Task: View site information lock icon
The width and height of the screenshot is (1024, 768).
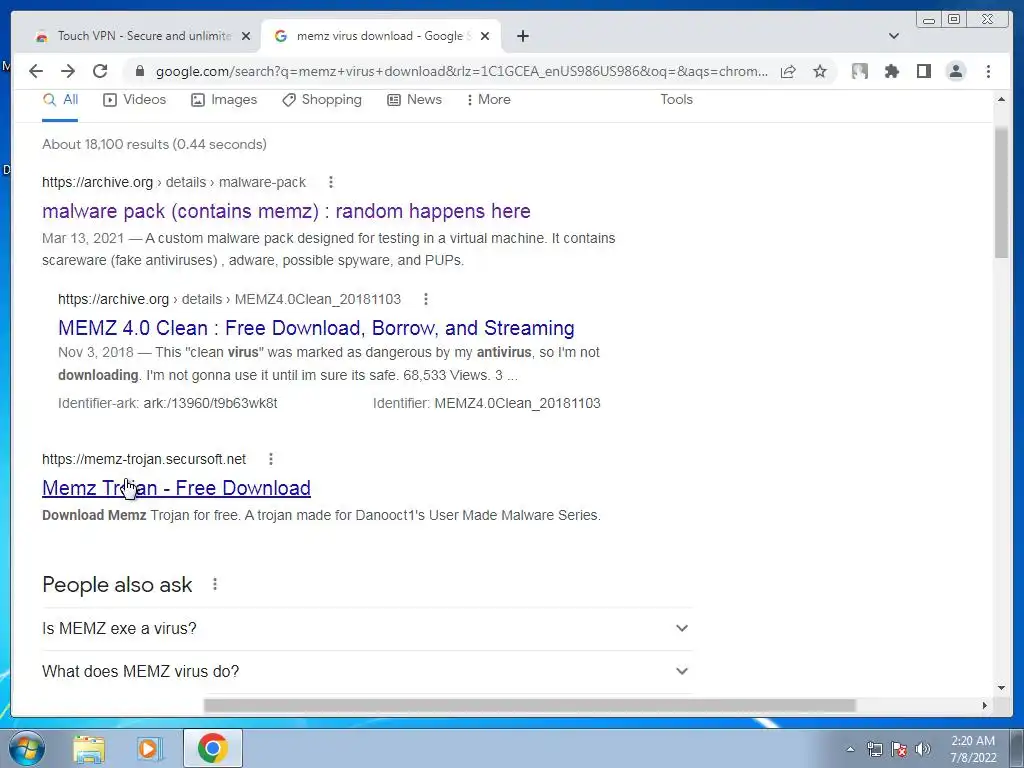Action: (139, 71)
